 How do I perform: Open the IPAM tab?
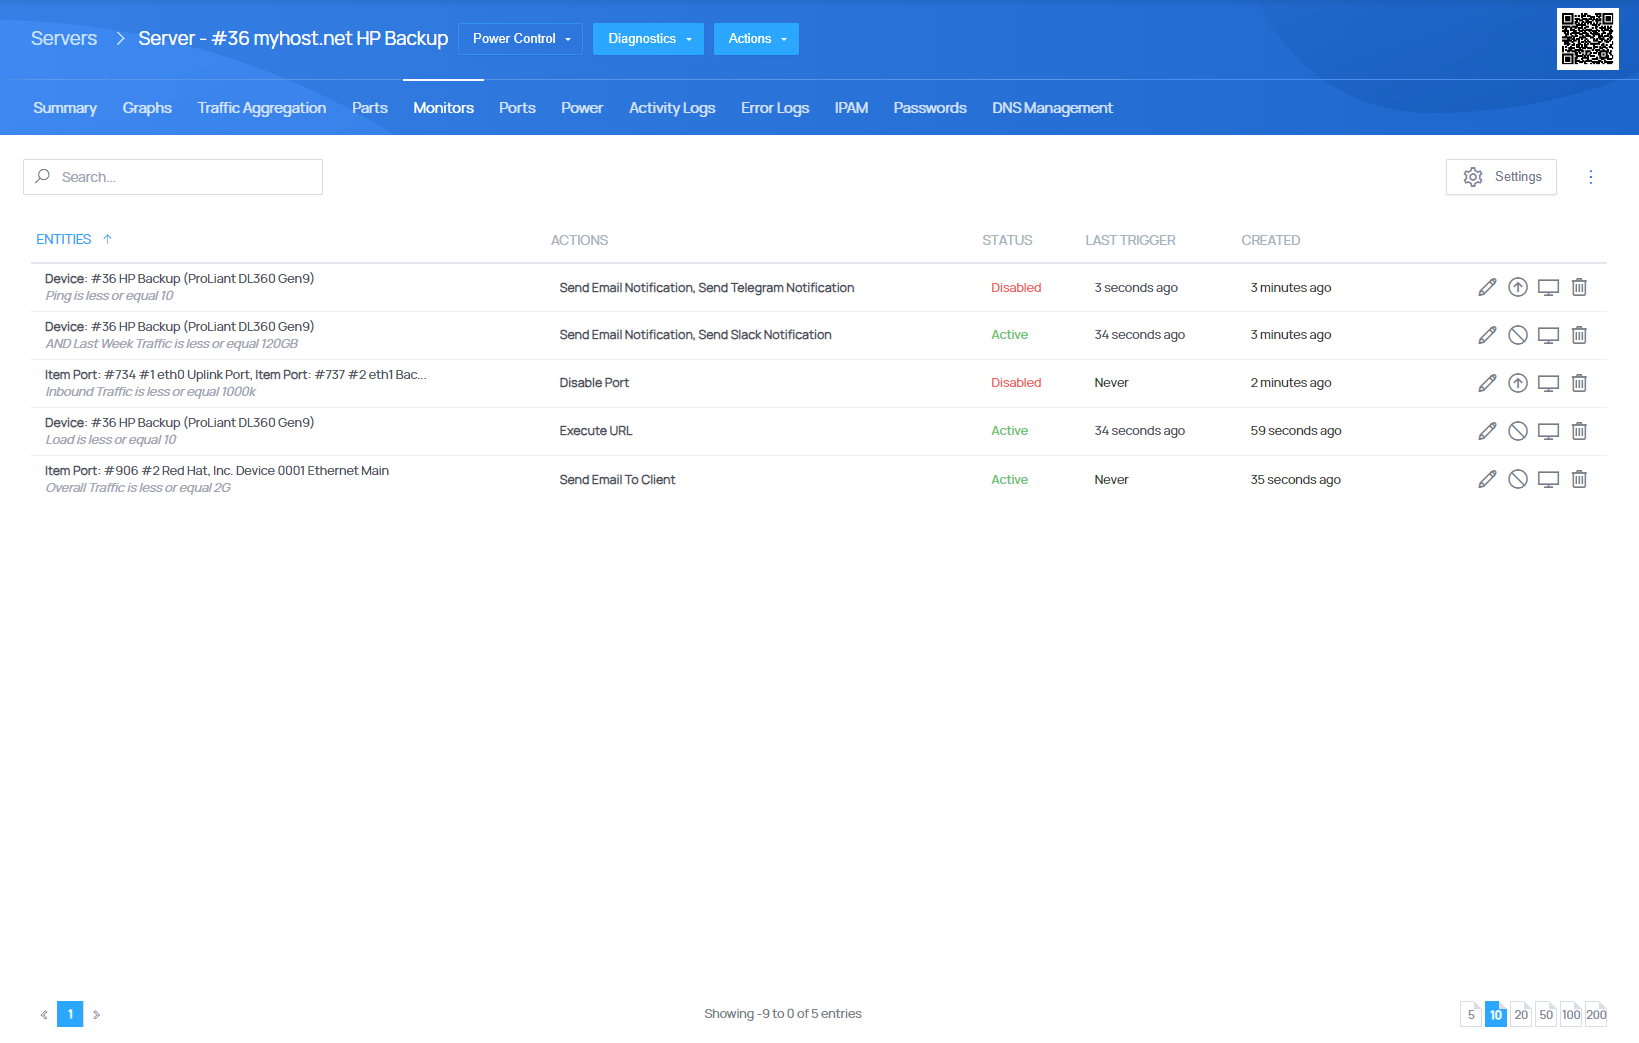[x=851, y=108]
